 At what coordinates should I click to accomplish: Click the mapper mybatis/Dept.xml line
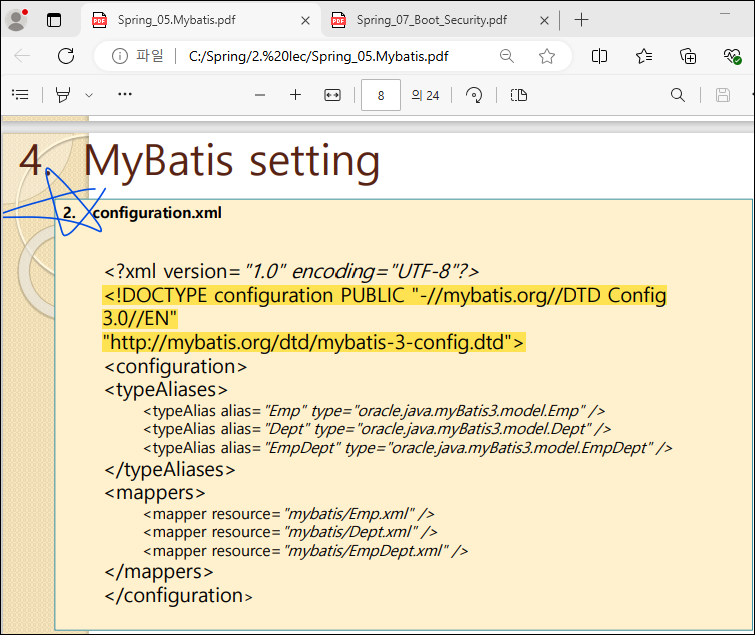click(290, 532)
